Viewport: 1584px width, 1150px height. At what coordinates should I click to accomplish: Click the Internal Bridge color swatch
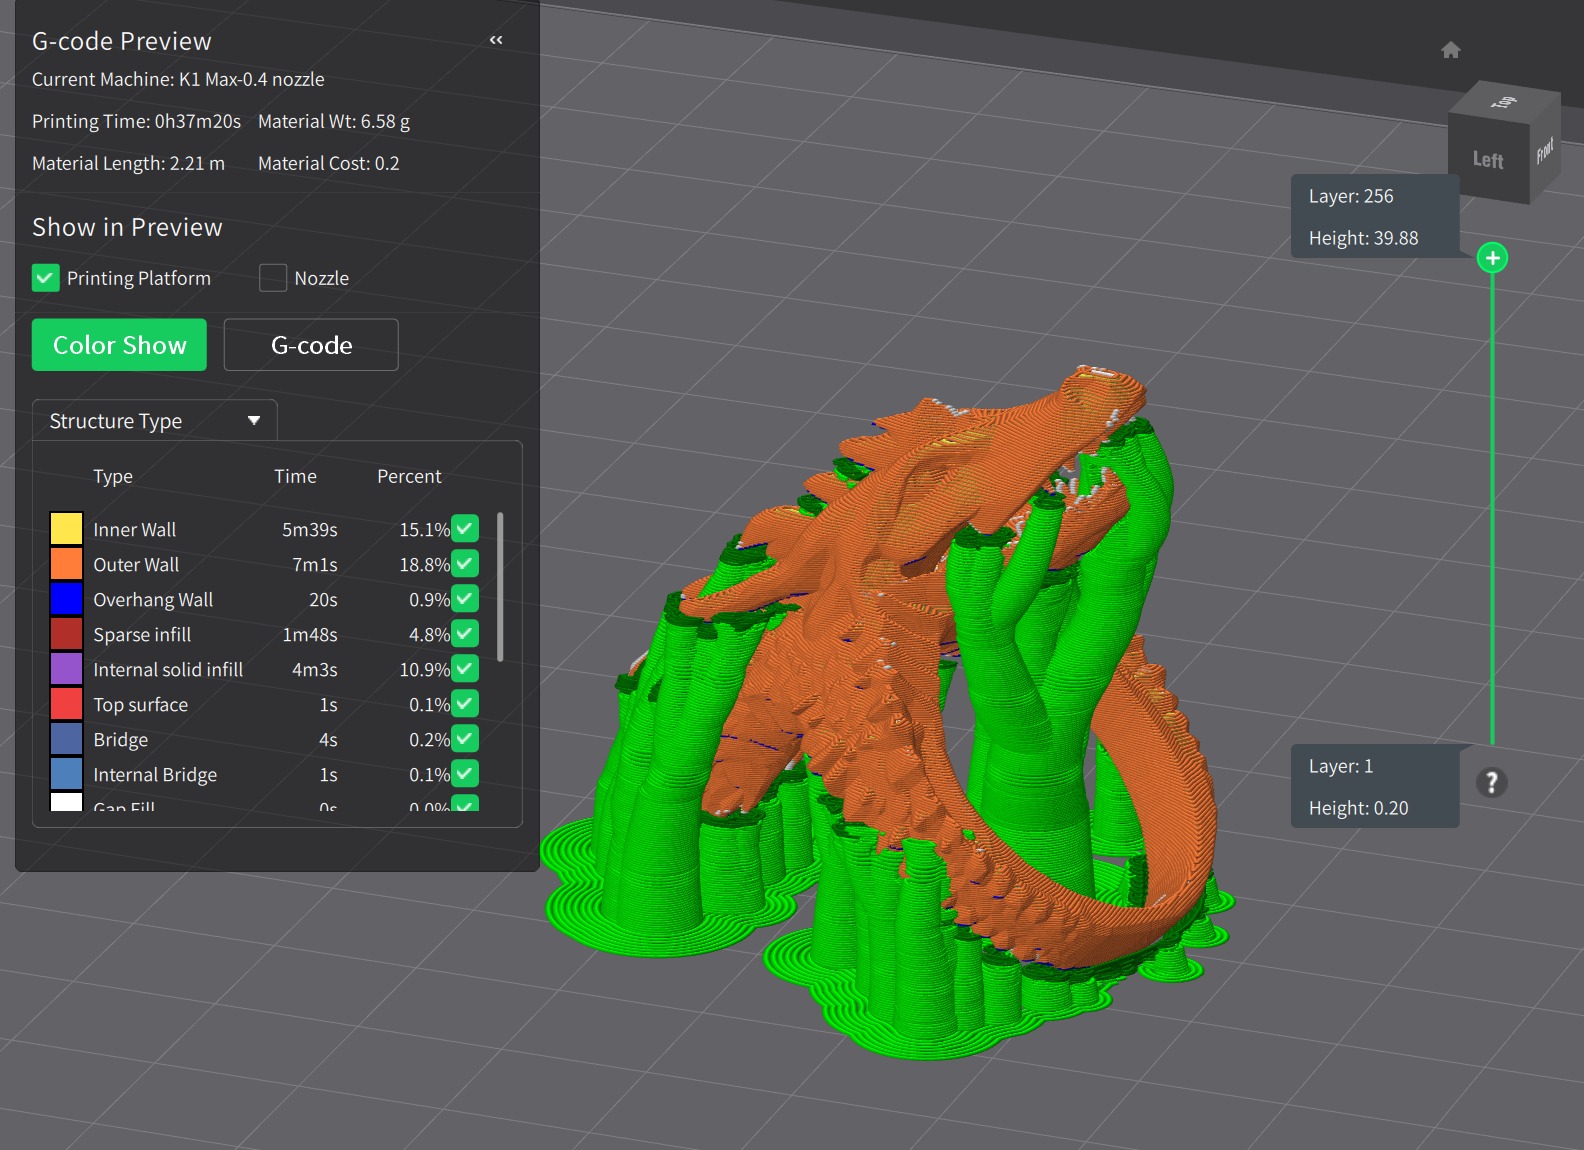[x=66, y=773]
